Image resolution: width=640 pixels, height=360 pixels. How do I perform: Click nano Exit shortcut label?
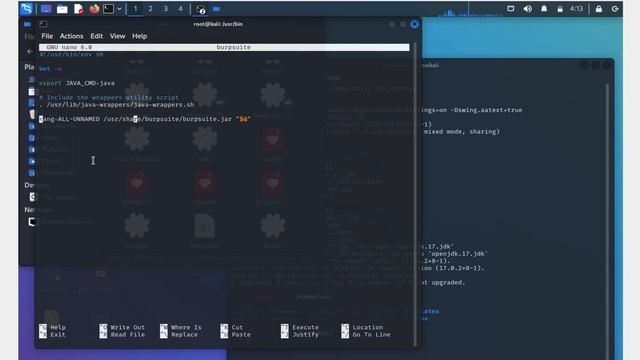click(58, 335)
